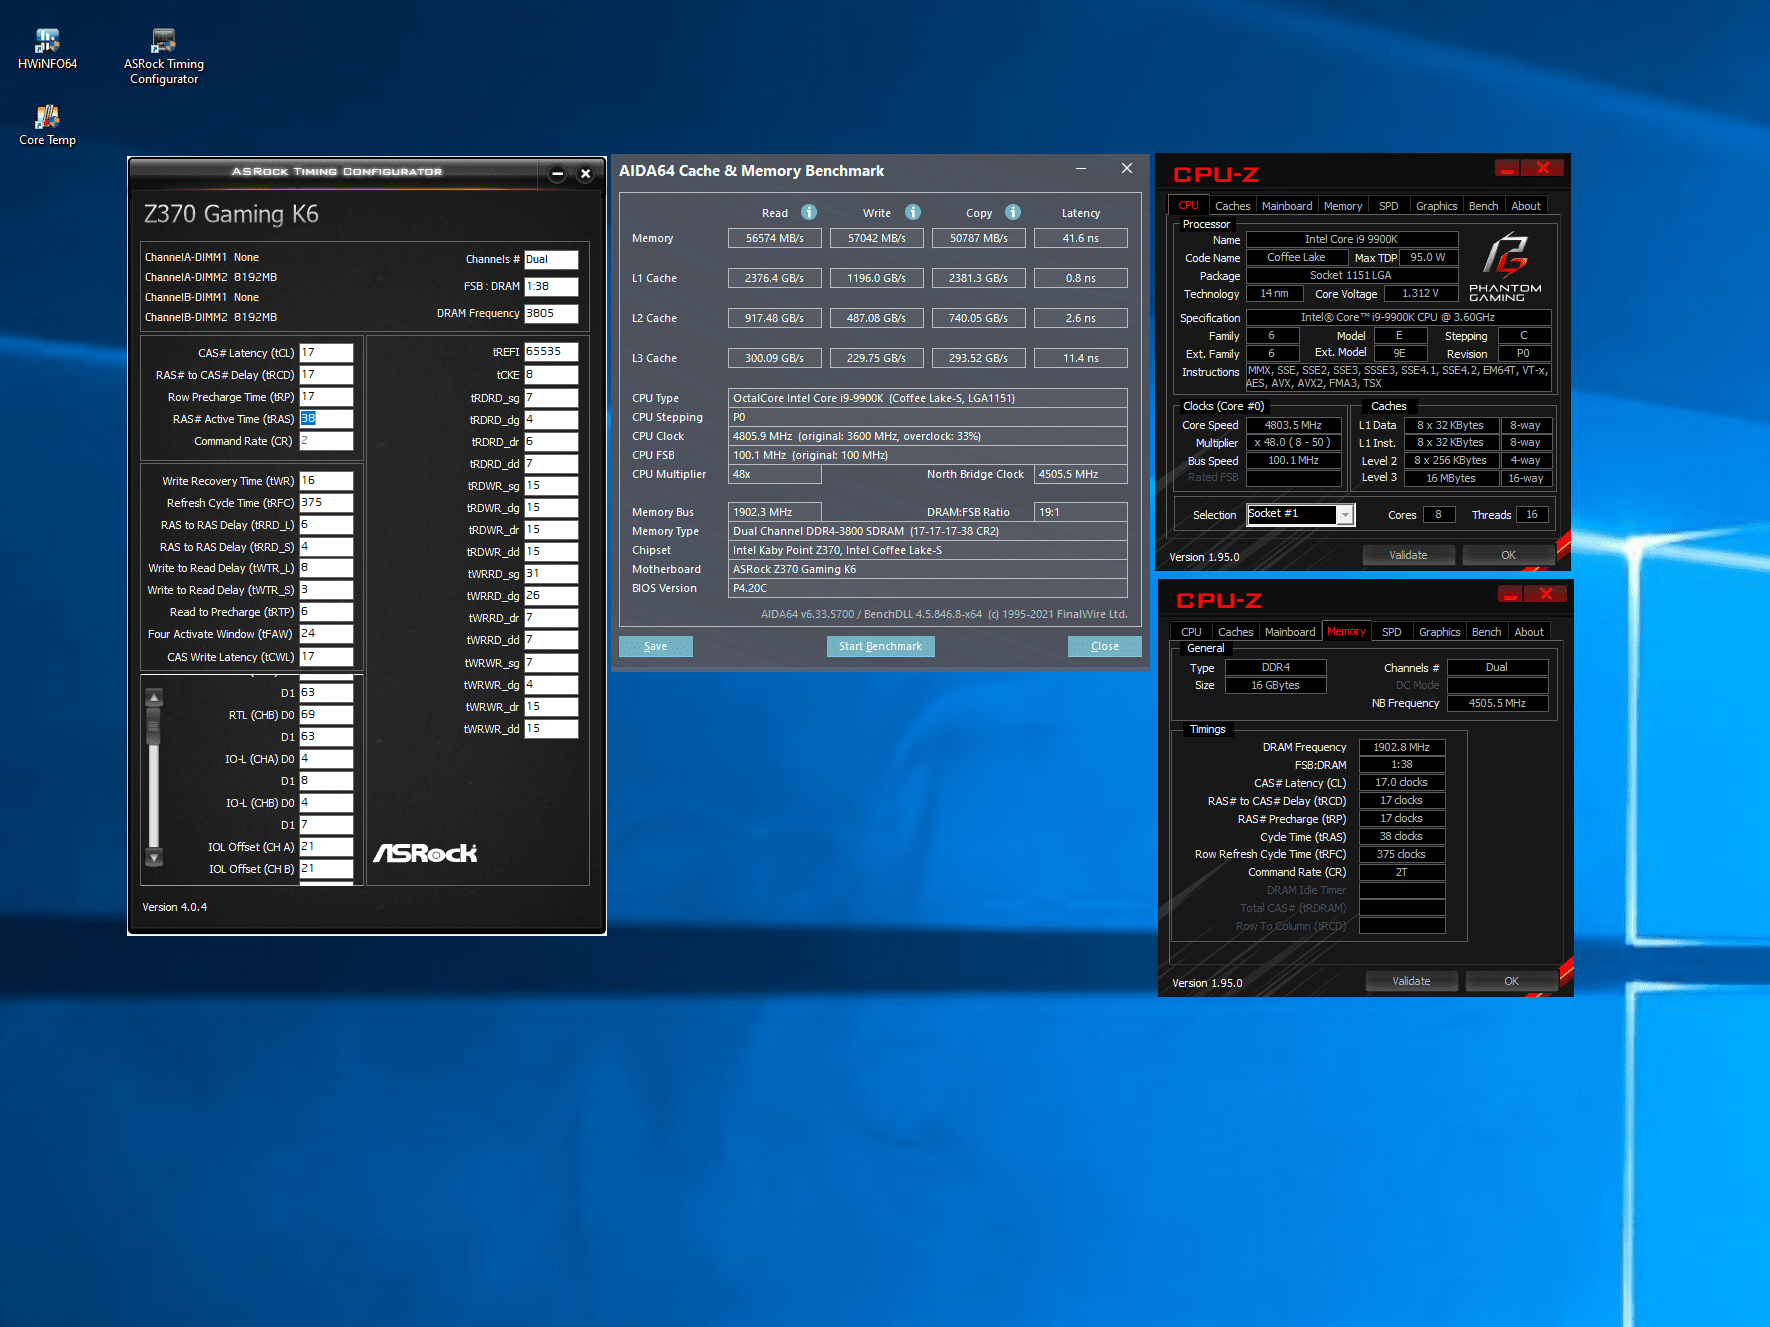
Task: Click Memory Read value 56574 MB/s
Action: 774,238
